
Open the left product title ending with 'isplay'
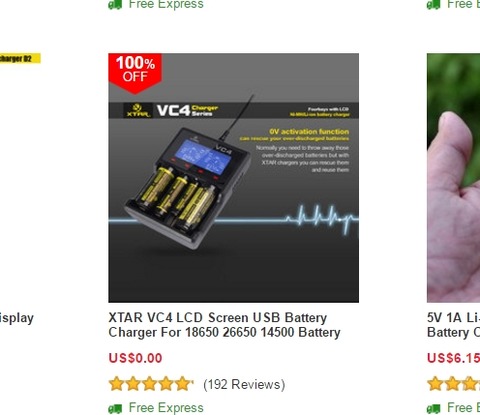point(17,318)
